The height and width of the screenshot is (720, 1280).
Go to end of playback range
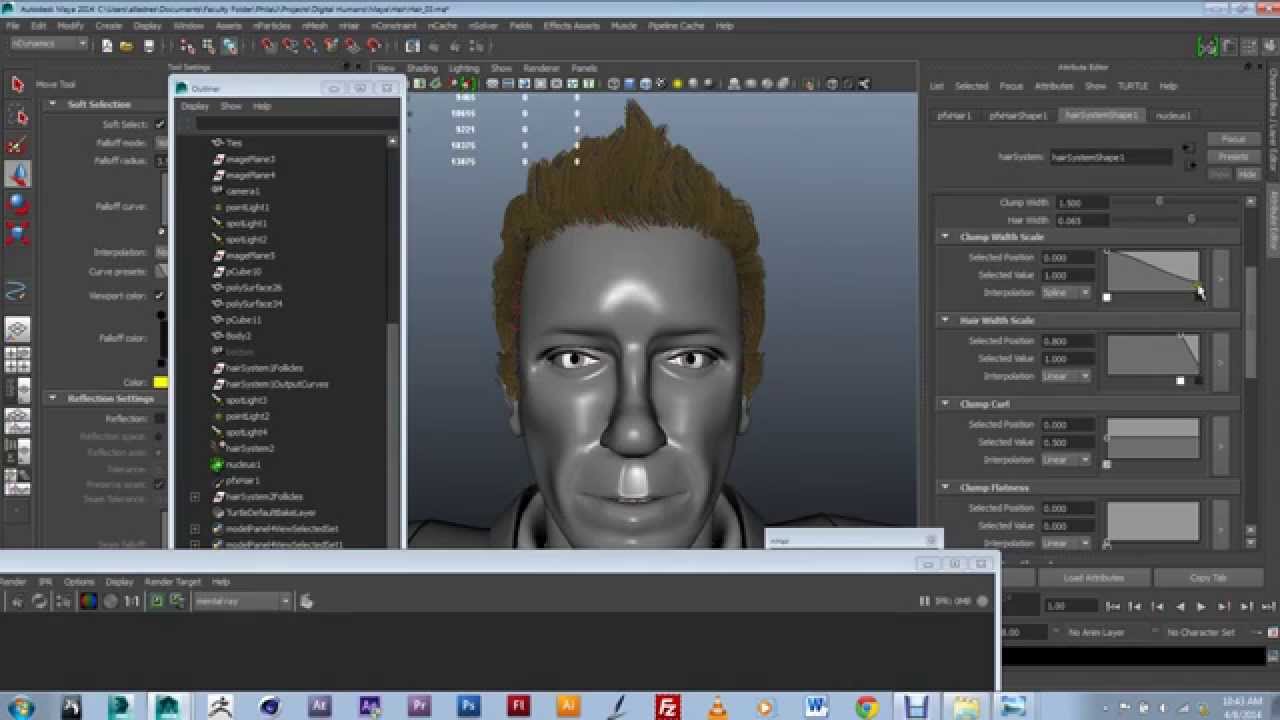point(1267,606)
